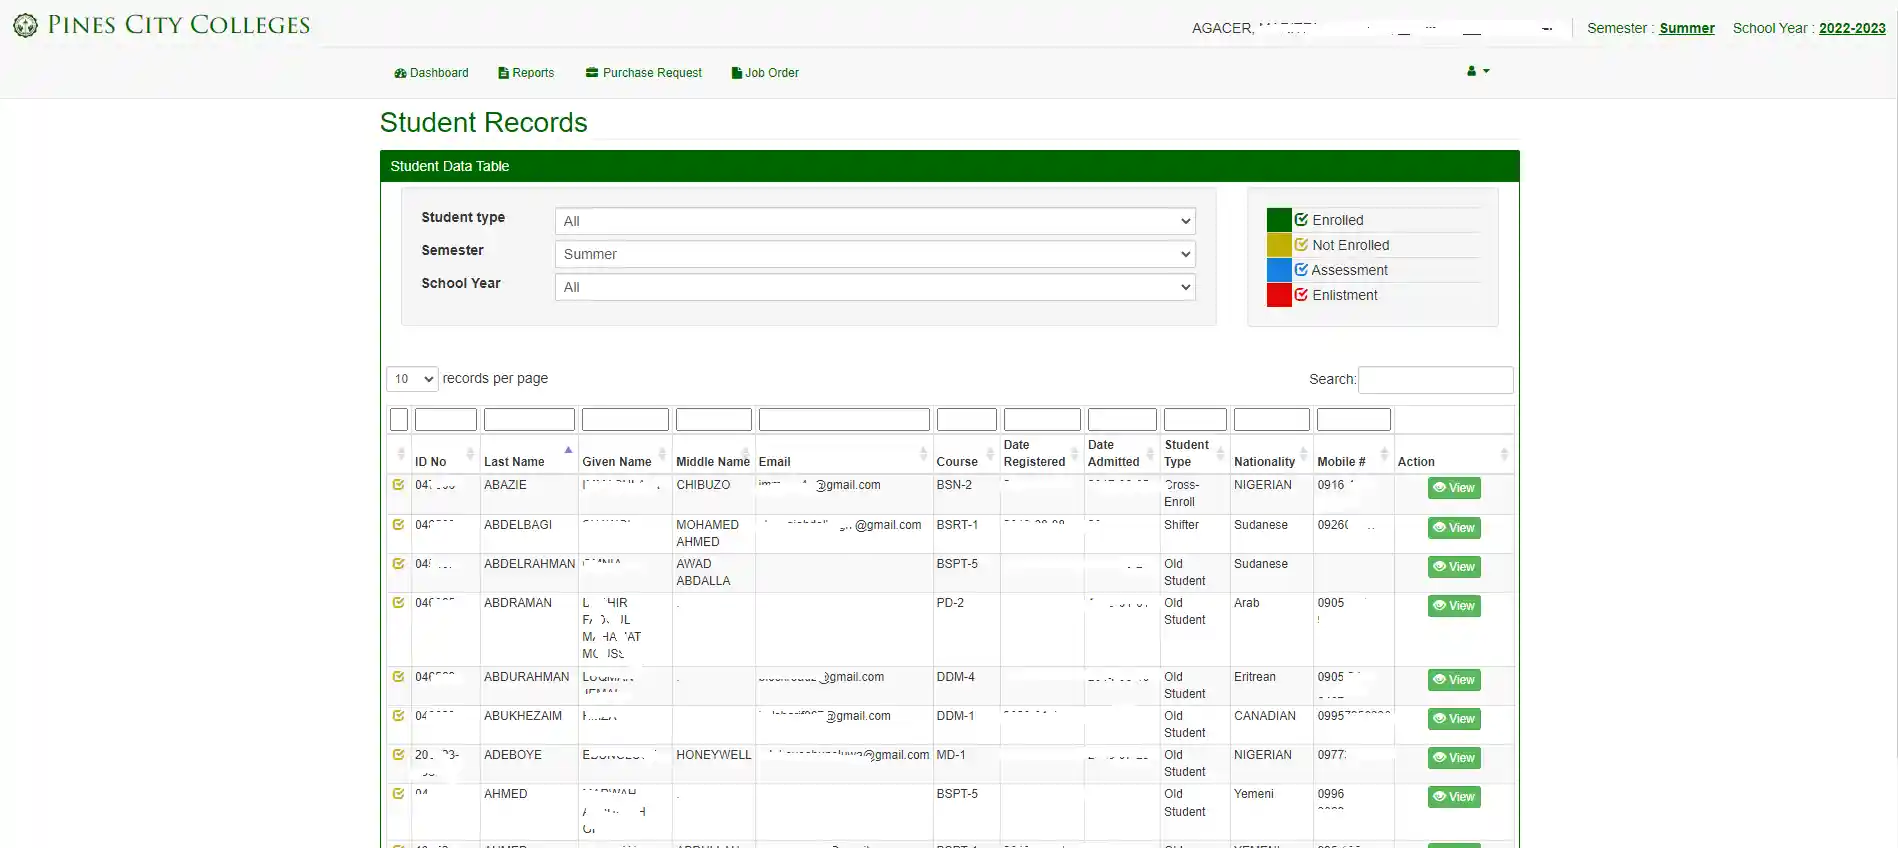This screenshot has height=848, width=1898.
Task: Click the Pines City Colleges seal logo
Action: 26,25
